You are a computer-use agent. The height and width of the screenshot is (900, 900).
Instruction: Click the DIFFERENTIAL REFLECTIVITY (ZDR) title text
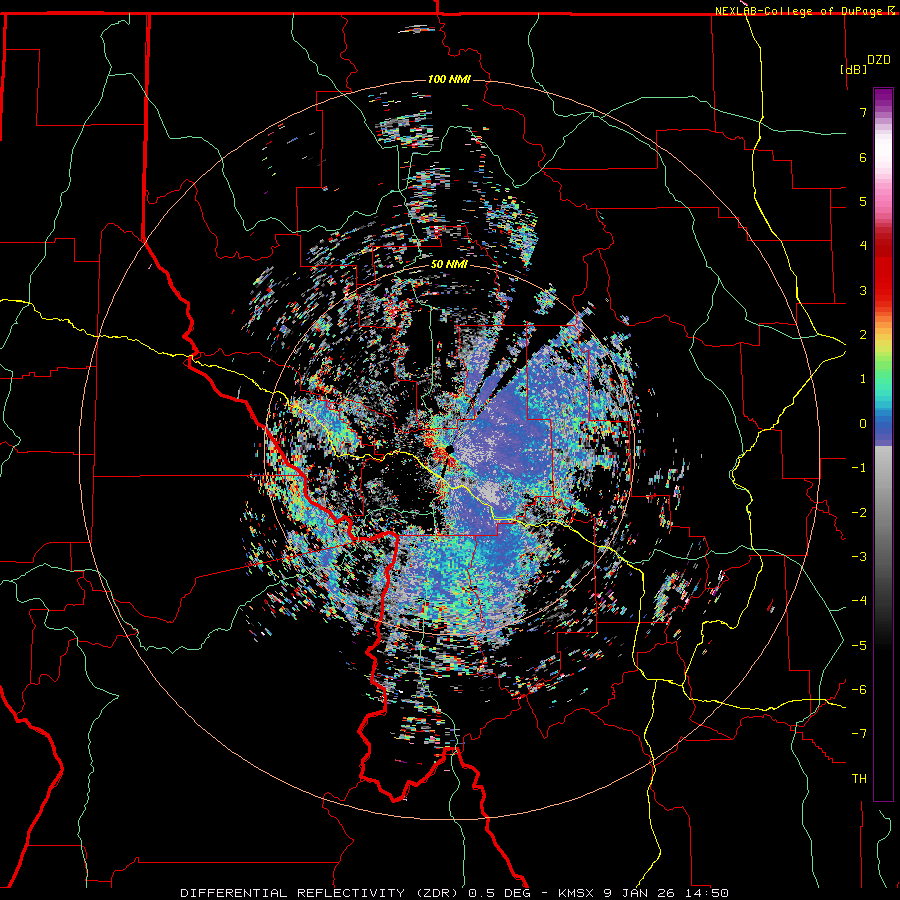coord(322,893)
